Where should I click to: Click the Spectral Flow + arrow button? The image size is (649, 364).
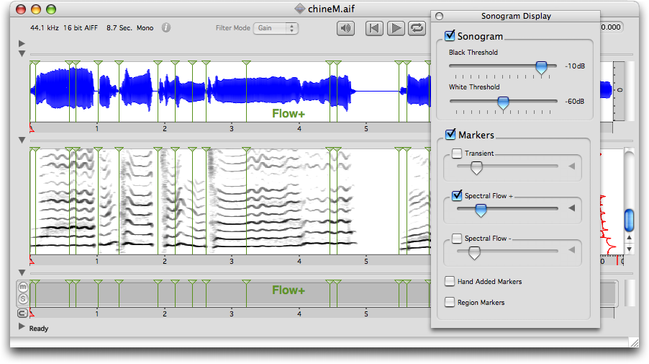pos(572,208)
